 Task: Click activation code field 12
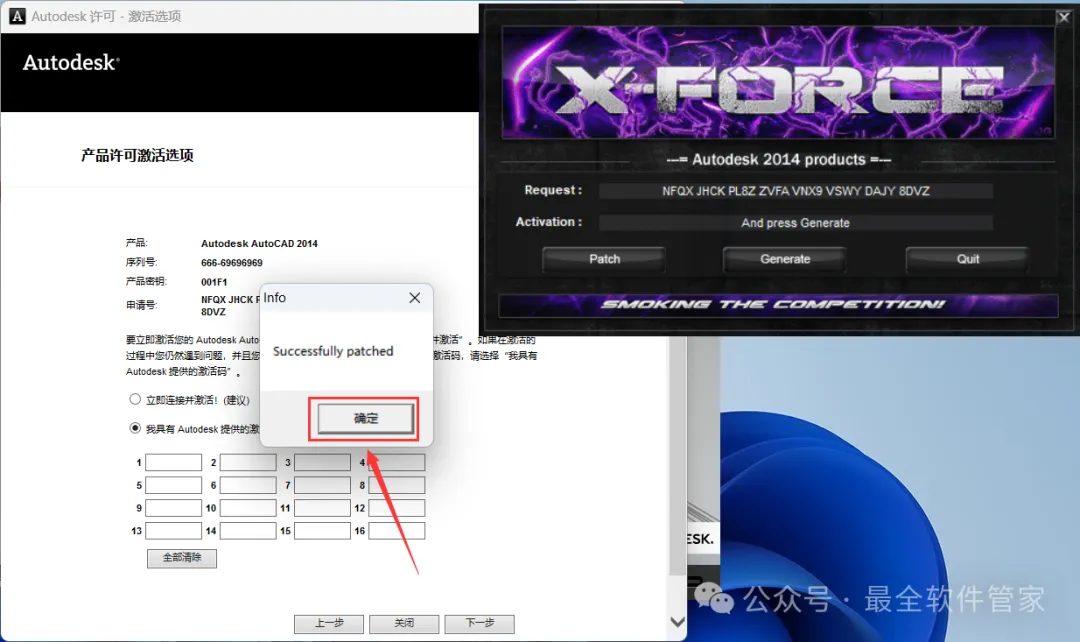(x=397, y=508)
